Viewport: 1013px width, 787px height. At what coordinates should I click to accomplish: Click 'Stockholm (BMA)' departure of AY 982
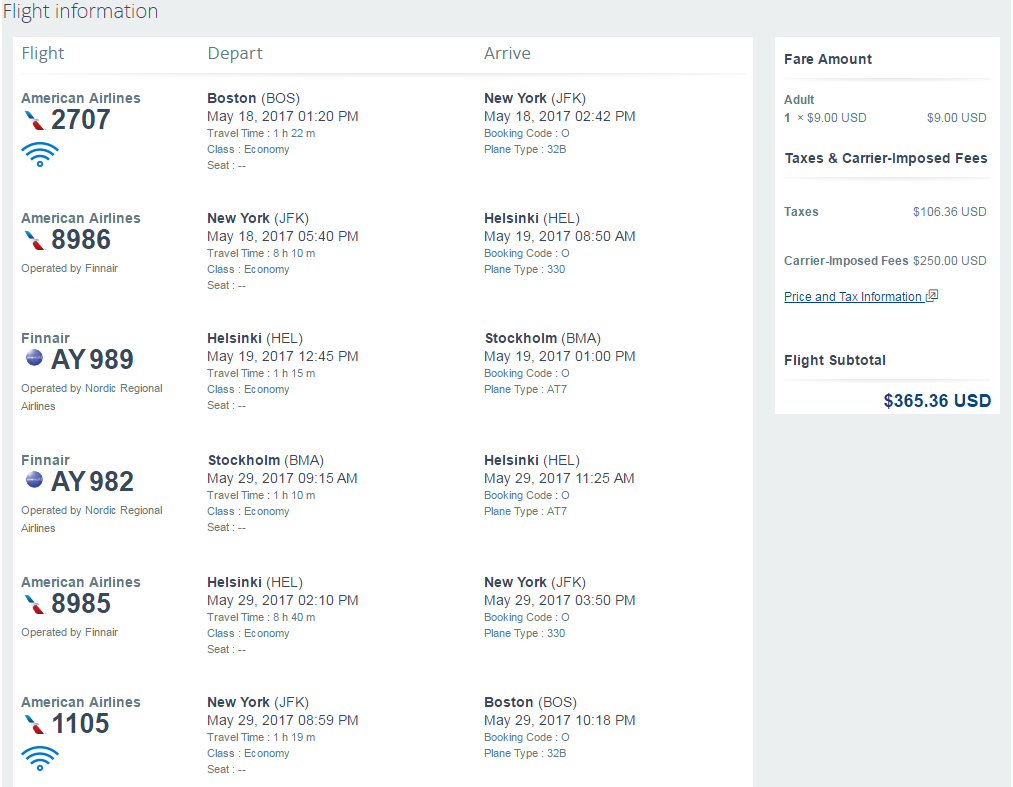(266, 461)
